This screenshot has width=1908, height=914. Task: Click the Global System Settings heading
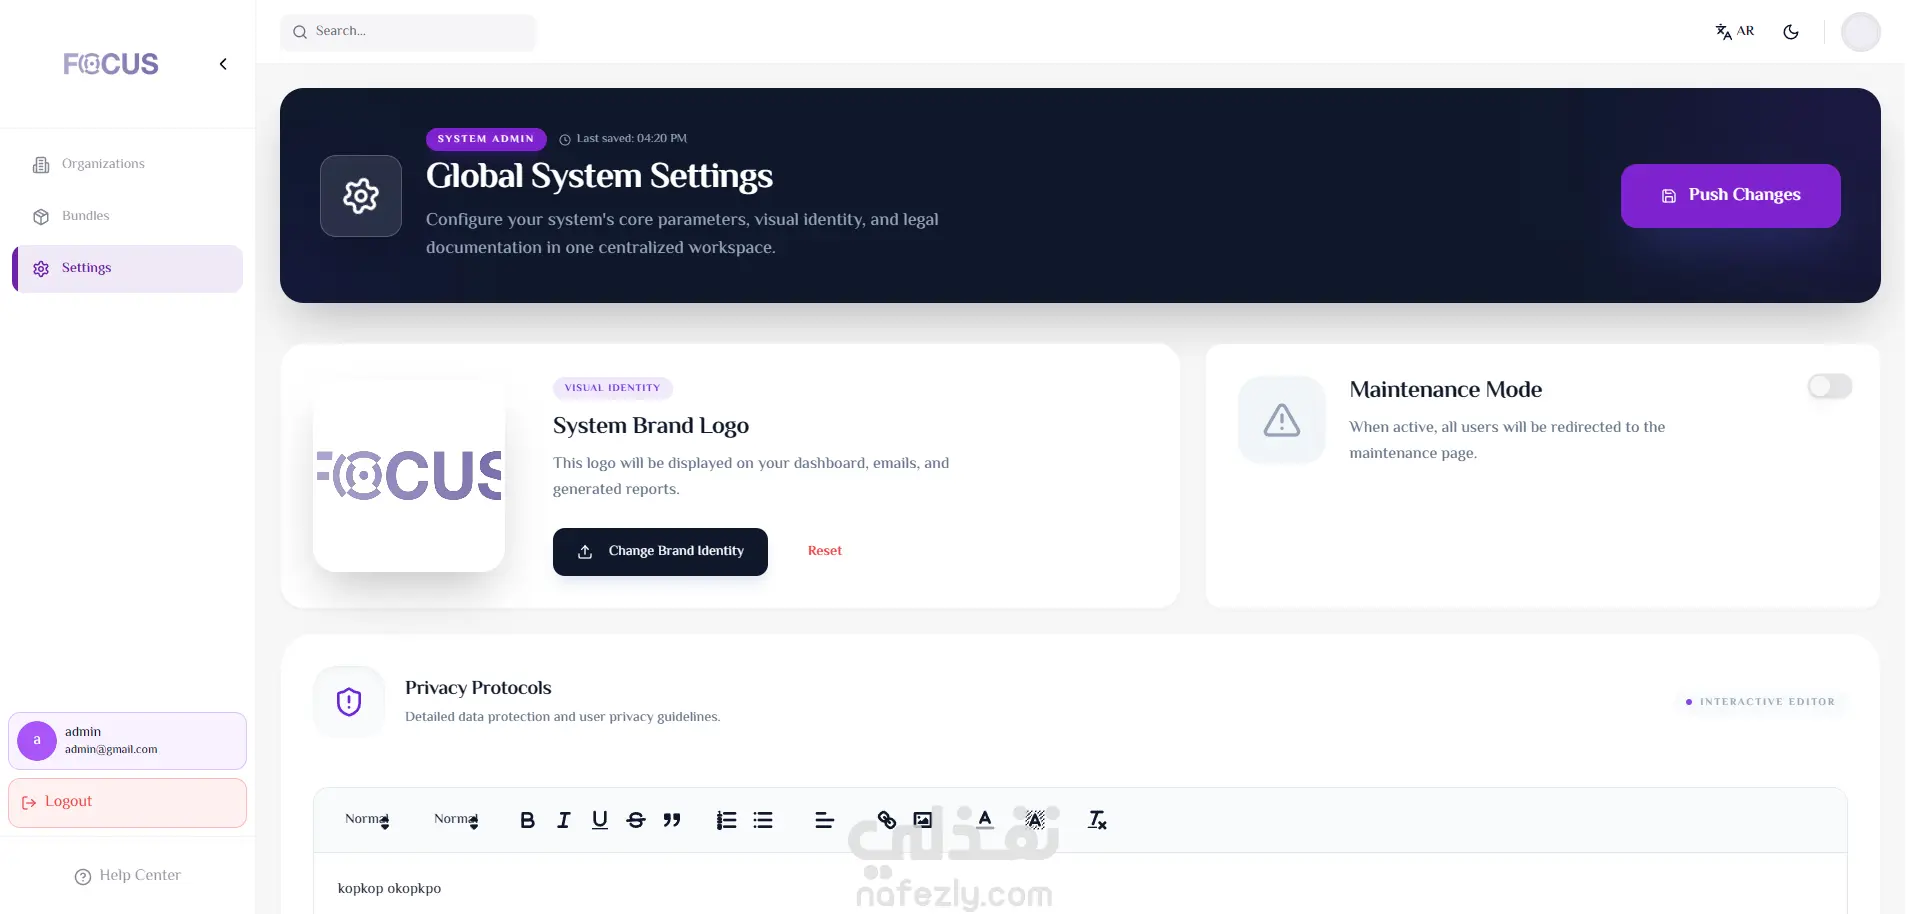(600, 176)
